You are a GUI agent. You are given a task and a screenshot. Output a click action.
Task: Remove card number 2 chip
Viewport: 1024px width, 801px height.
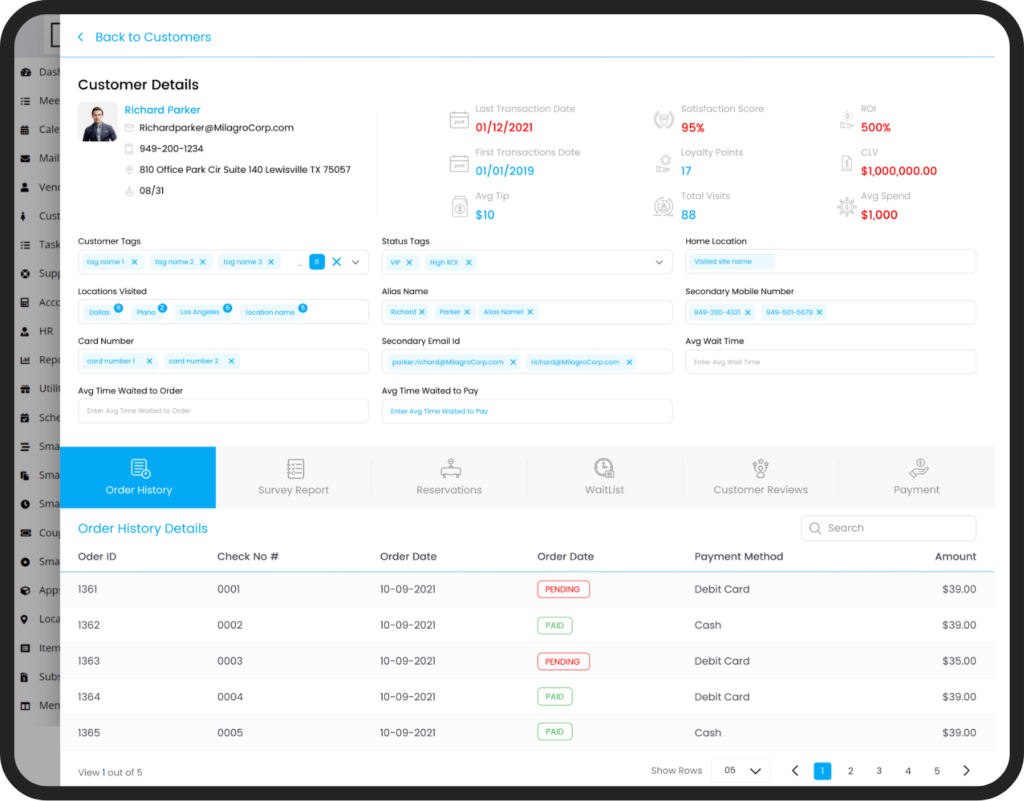click(231, 361)
